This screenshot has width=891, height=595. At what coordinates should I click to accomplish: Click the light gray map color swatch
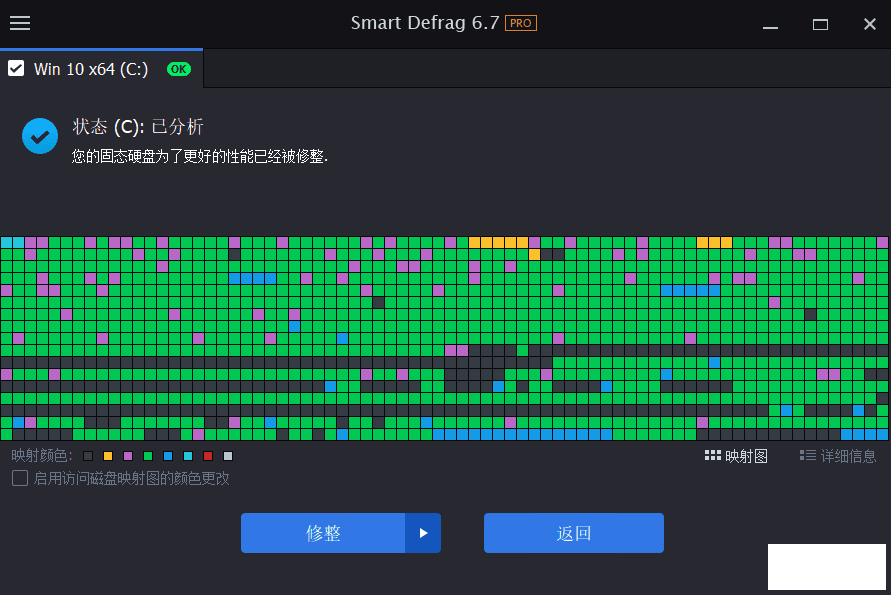228,456
